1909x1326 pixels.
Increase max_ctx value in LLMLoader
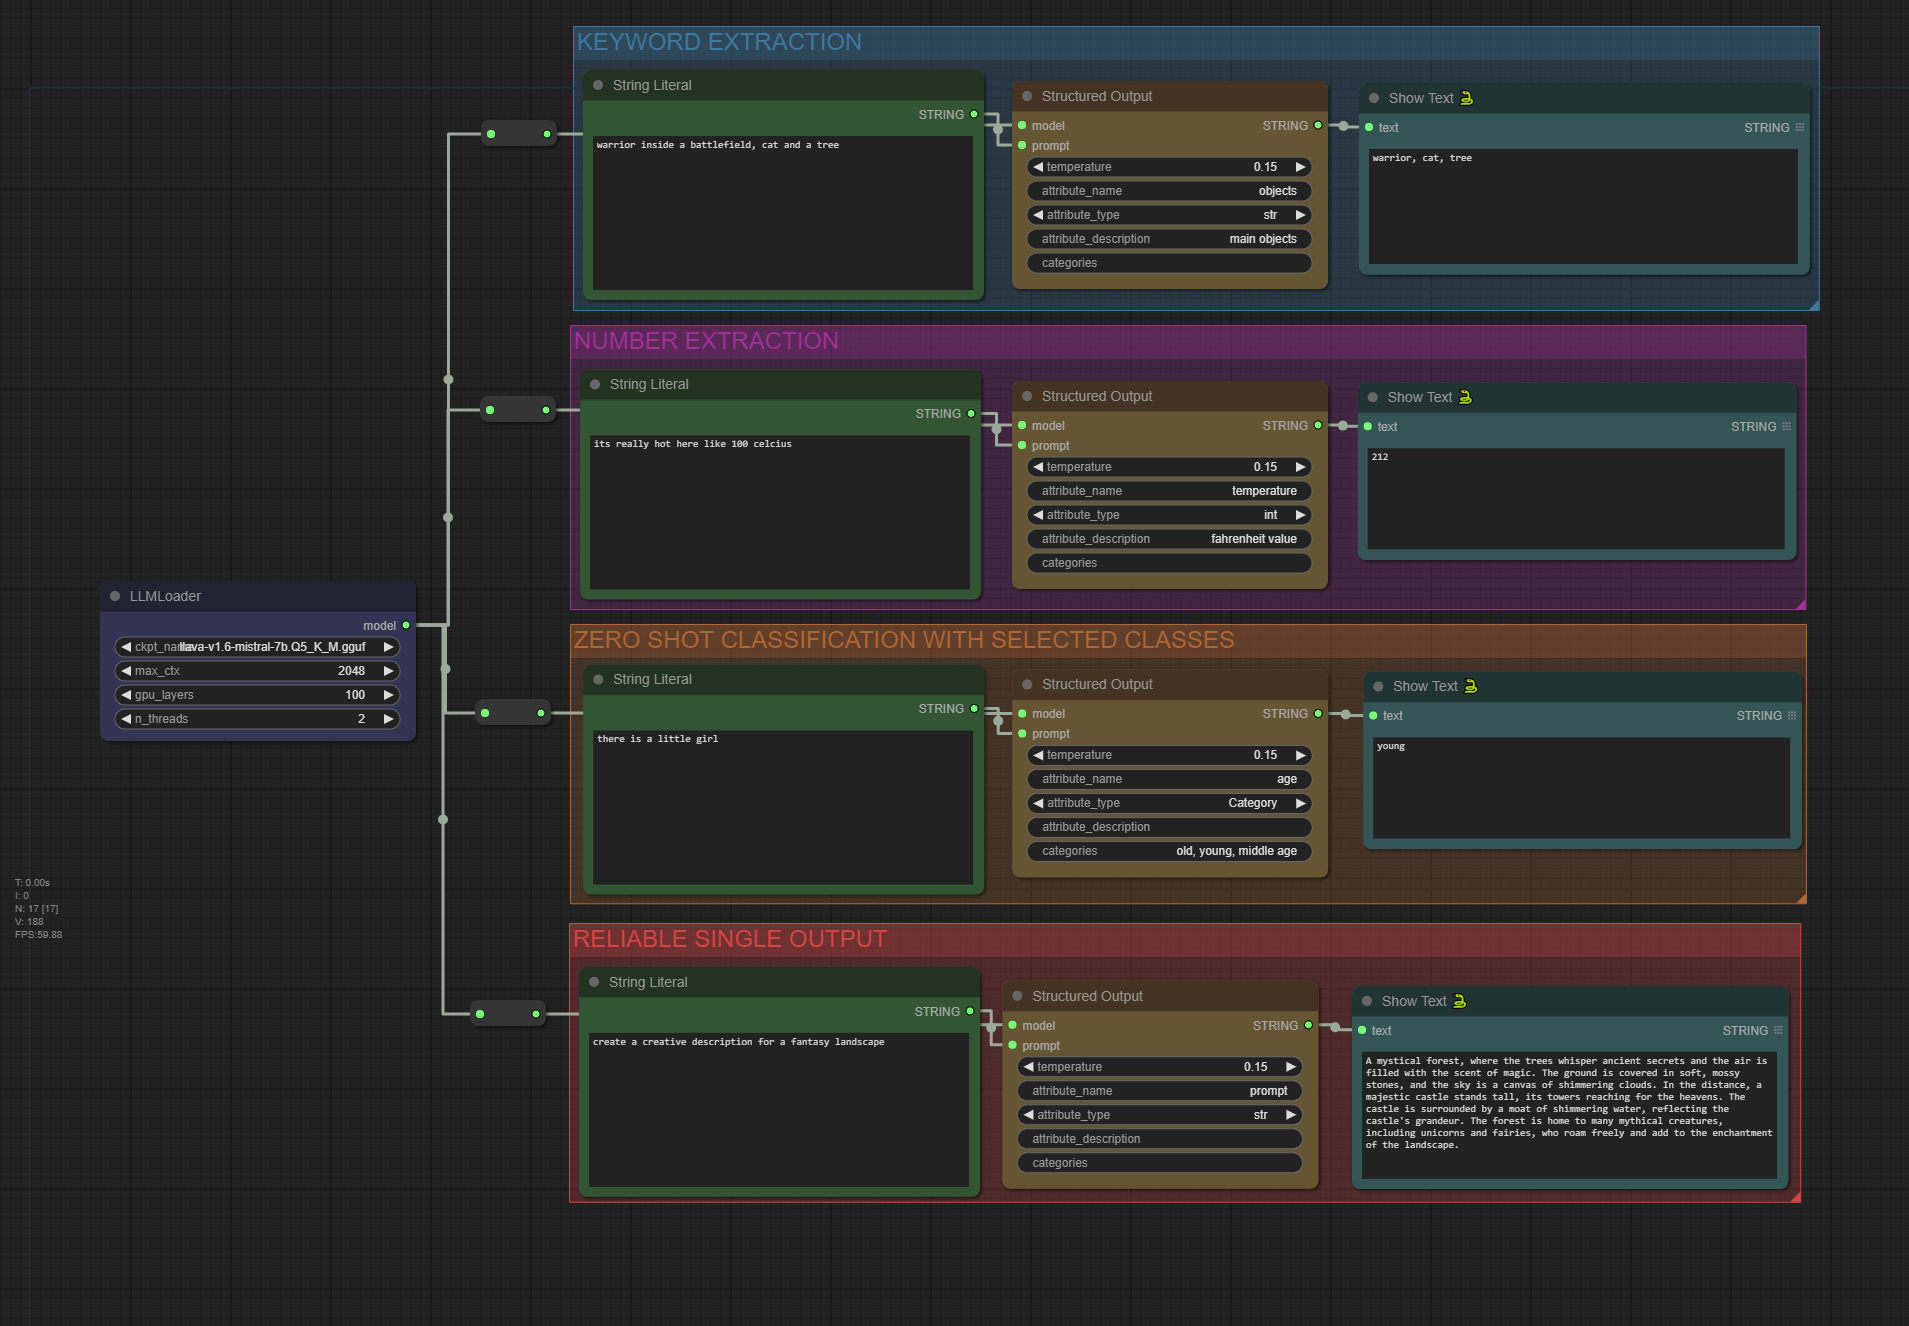point(388,671)
